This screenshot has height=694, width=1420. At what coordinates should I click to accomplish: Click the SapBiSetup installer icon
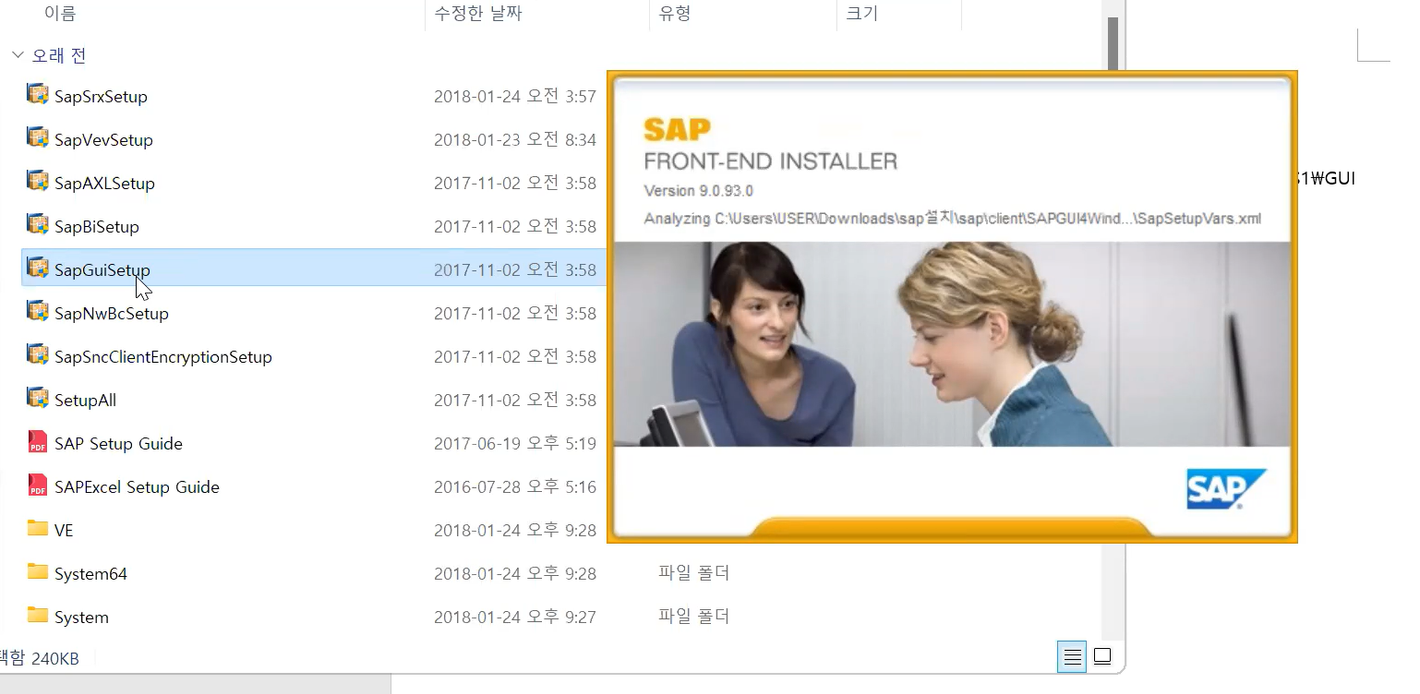pyautogui.click(x=38, y=224)
